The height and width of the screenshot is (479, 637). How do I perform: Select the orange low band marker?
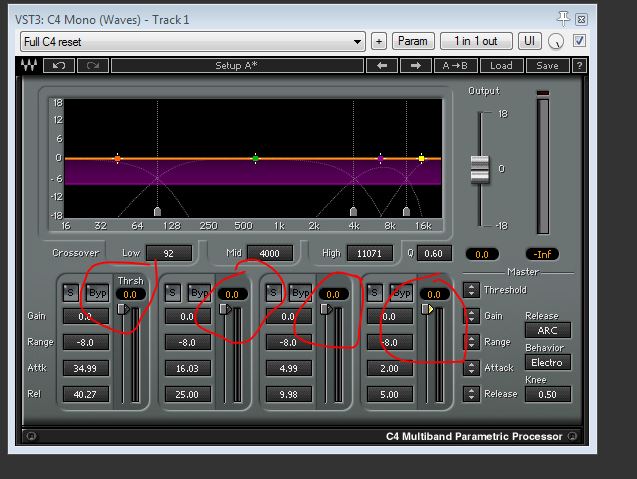tap(117, 158)
